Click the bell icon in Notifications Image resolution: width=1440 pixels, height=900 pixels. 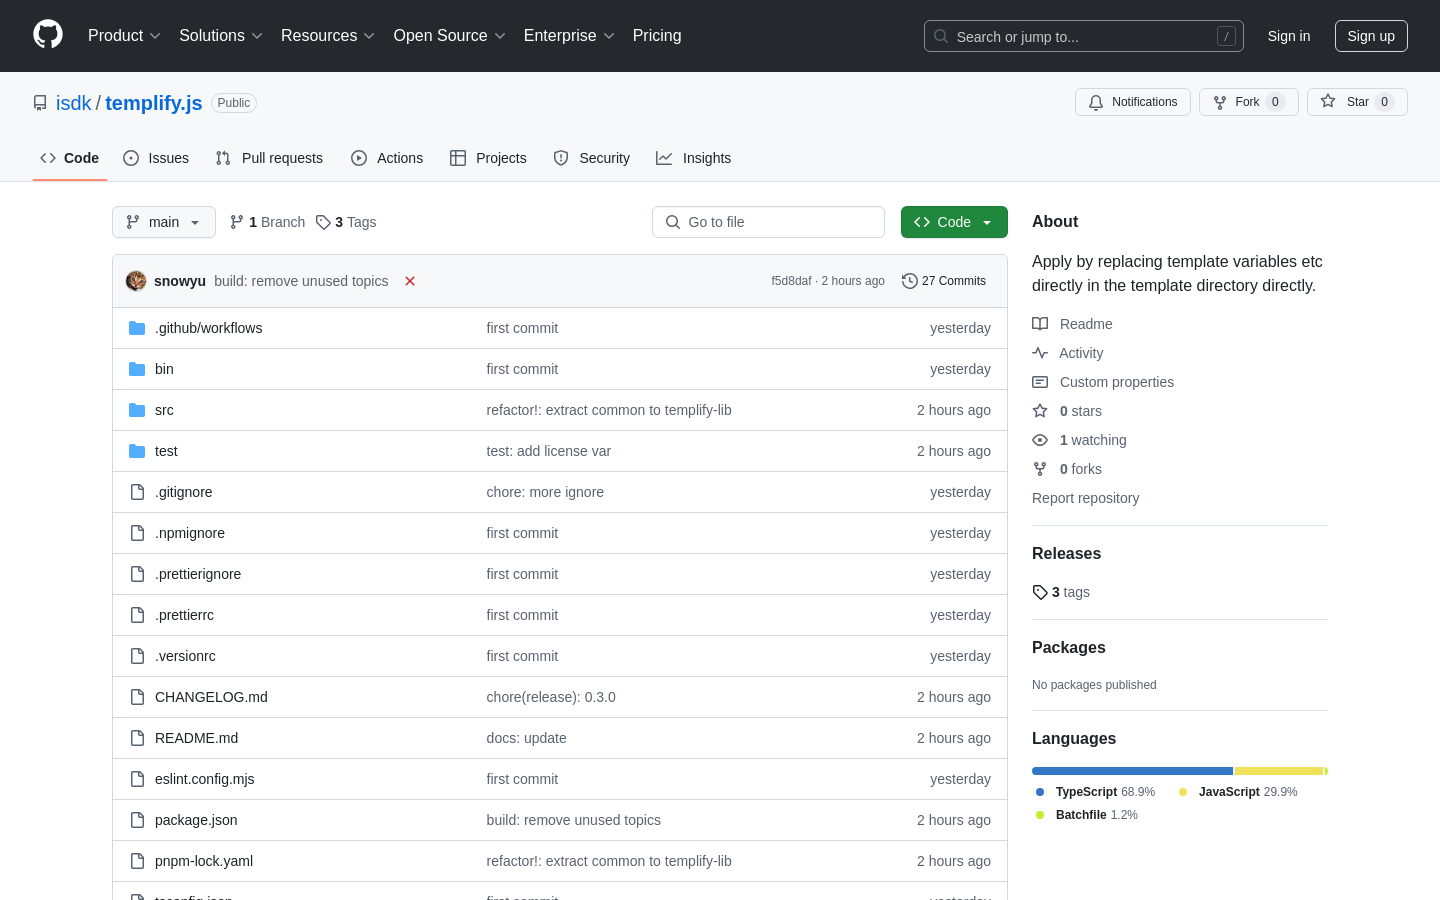click(x=1096, y=102)
